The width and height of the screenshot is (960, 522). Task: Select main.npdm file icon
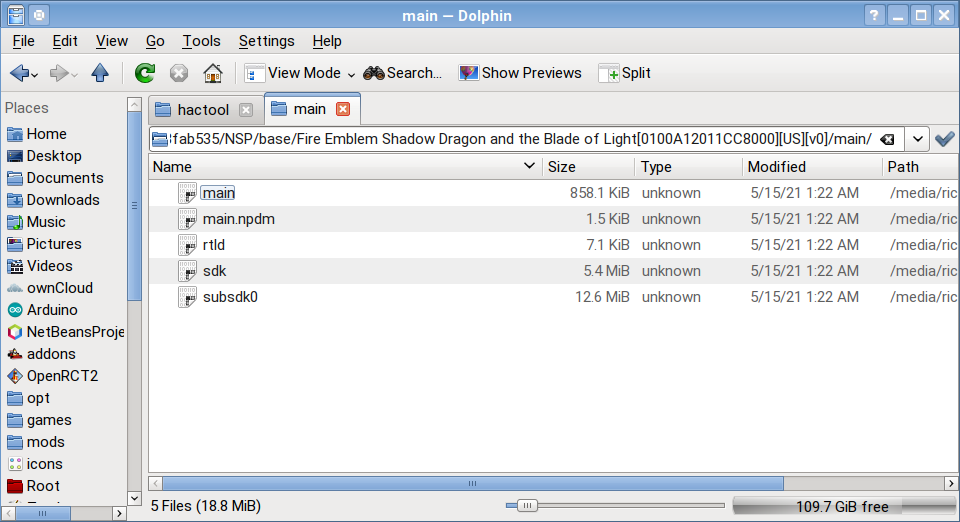187,219
